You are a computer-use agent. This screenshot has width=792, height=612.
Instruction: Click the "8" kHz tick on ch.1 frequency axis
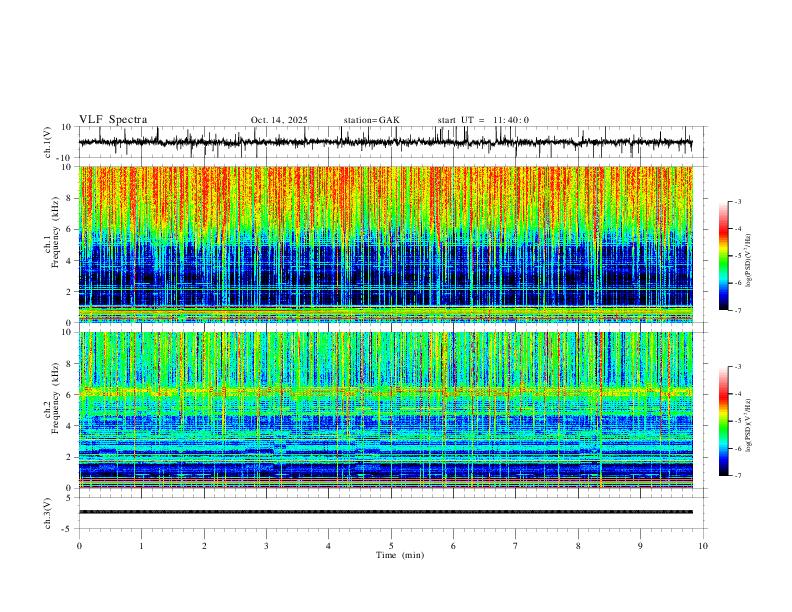(x=69, y=198)
